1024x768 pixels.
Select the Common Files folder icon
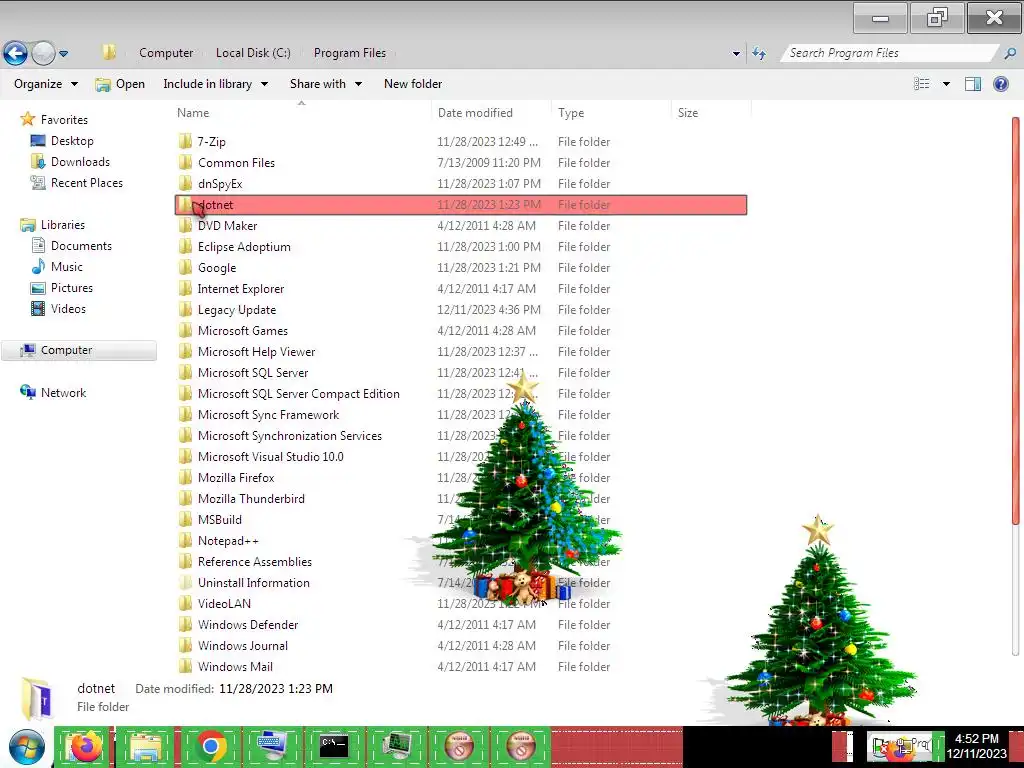[185, 163]
